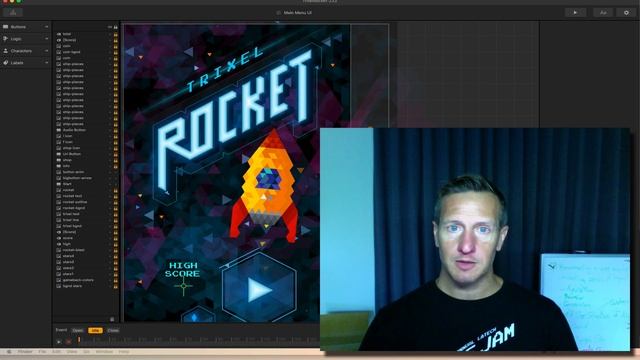
Task: Switch to the Idle event tab
Action: click(95, 330)
